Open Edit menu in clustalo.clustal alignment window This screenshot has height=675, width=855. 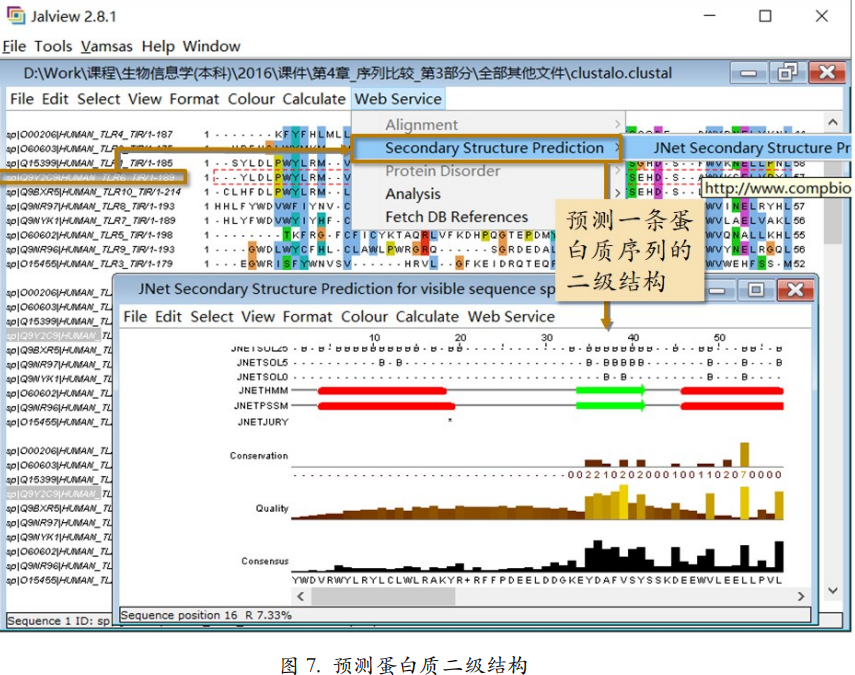click(x=55, y=99)
